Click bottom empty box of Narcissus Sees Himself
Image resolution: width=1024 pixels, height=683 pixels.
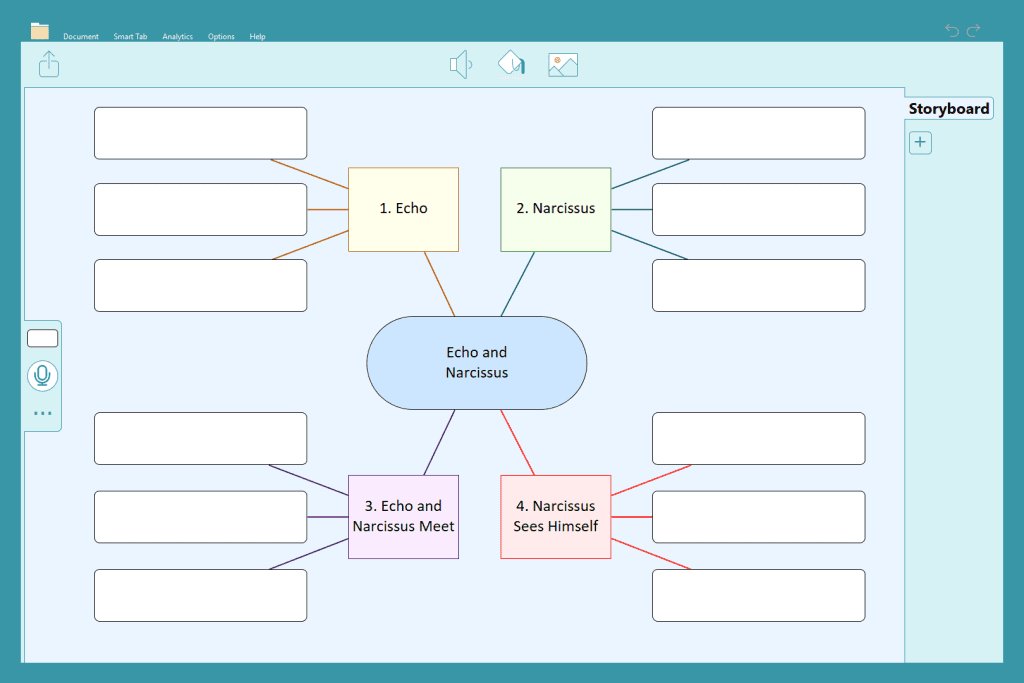pyautogui.click(x=759, y=596)
